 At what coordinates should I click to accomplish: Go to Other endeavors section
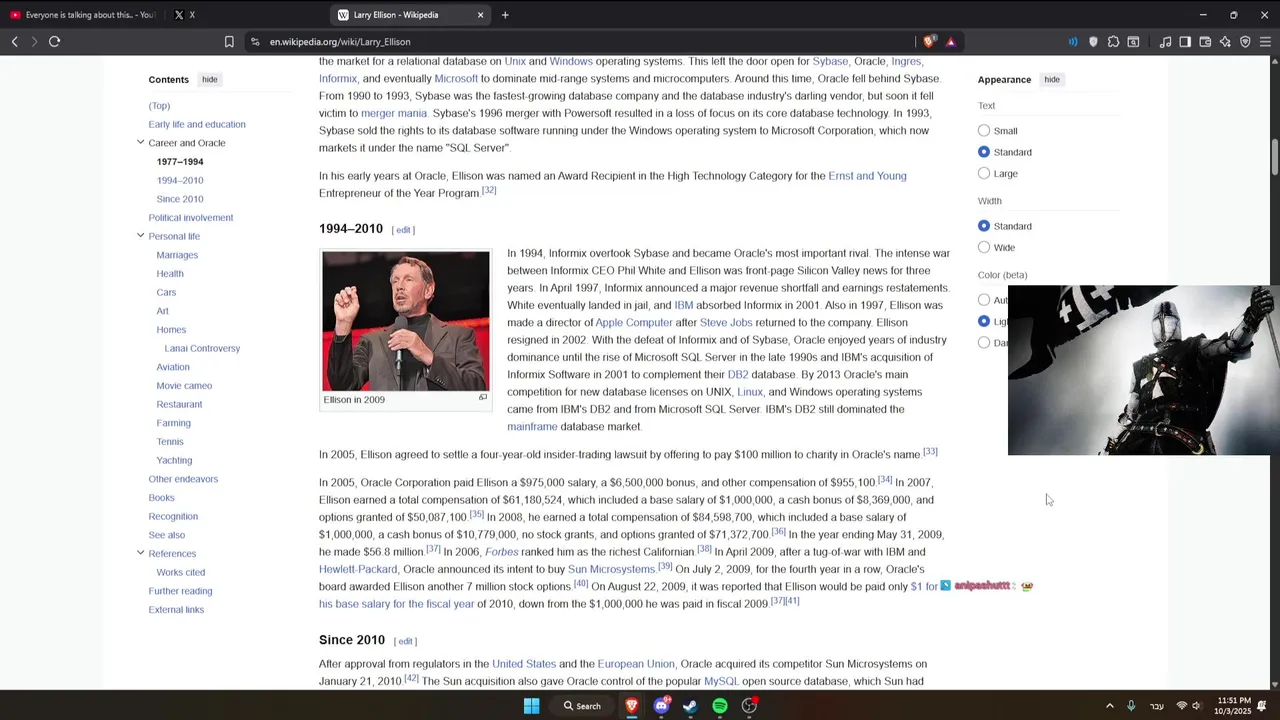point(183,479)
